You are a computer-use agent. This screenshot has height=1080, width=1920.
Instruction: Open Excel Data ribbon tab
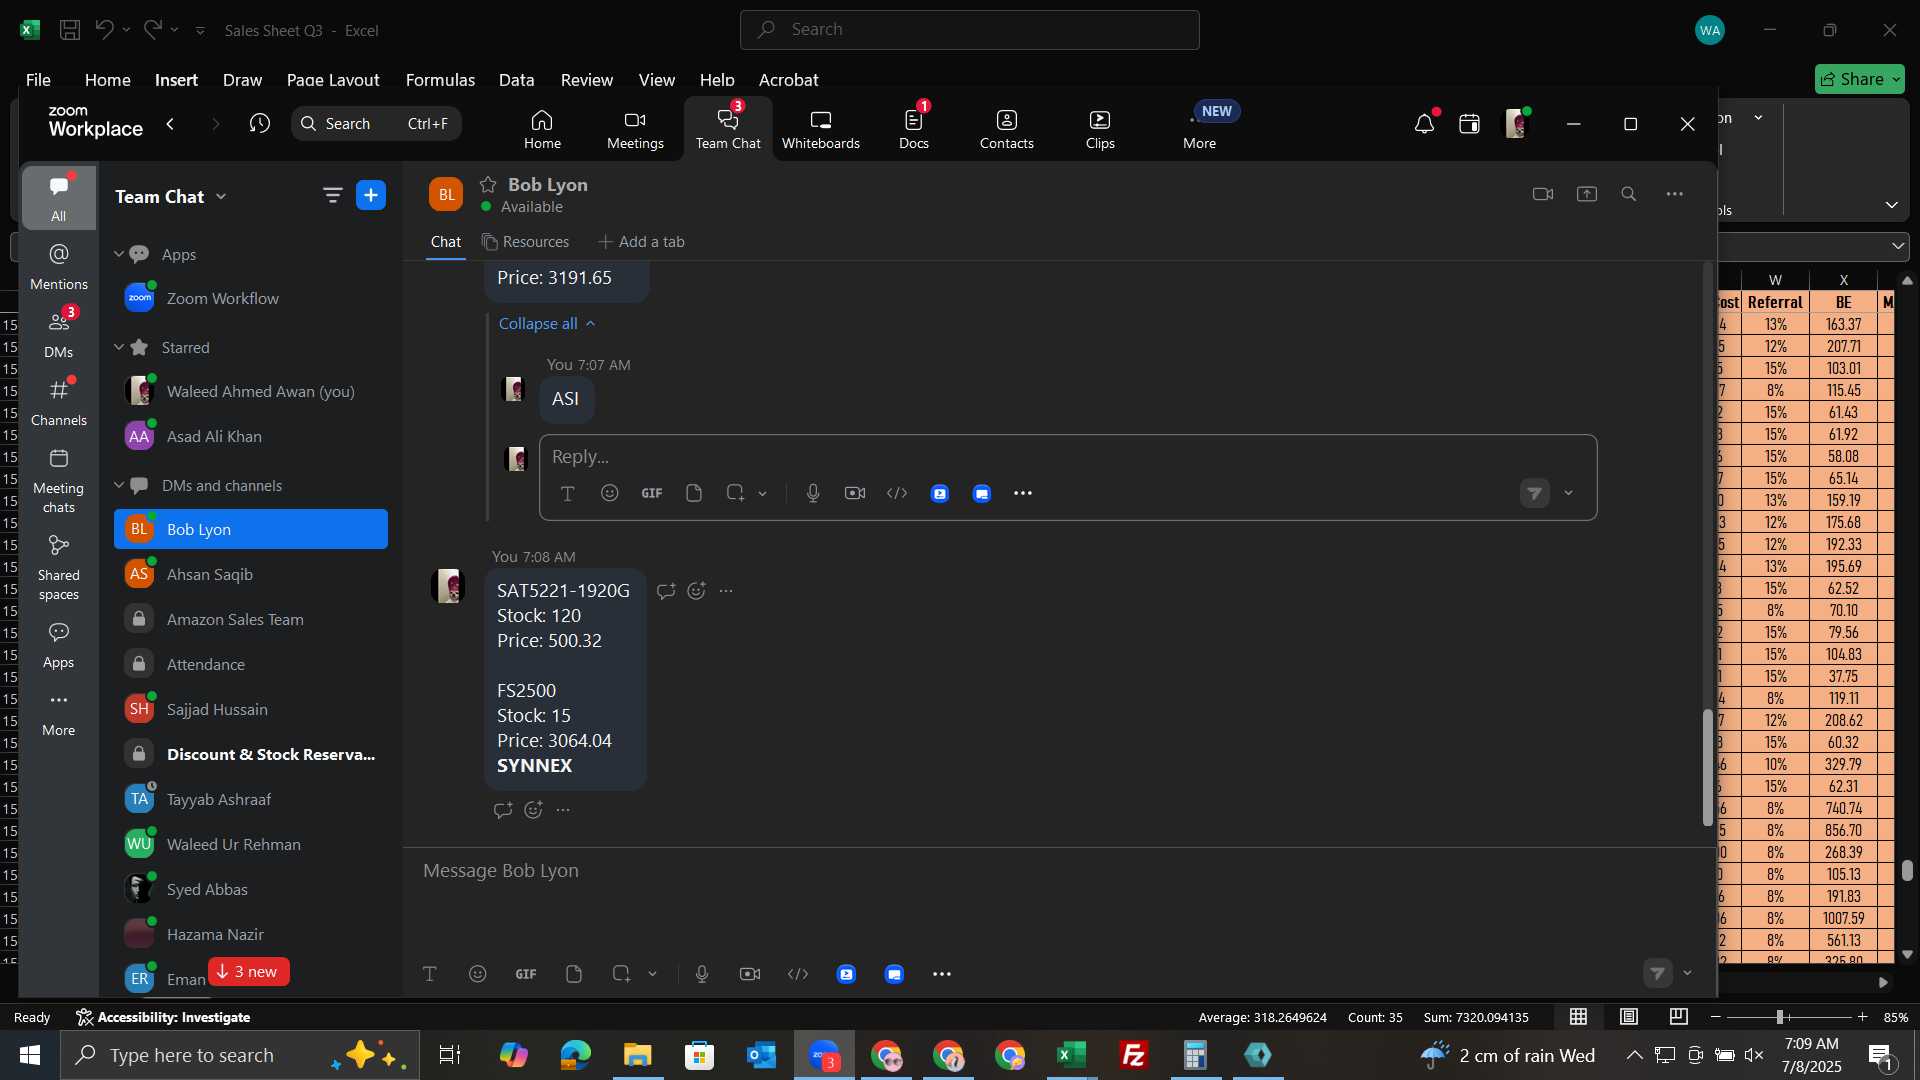(517, 80)
